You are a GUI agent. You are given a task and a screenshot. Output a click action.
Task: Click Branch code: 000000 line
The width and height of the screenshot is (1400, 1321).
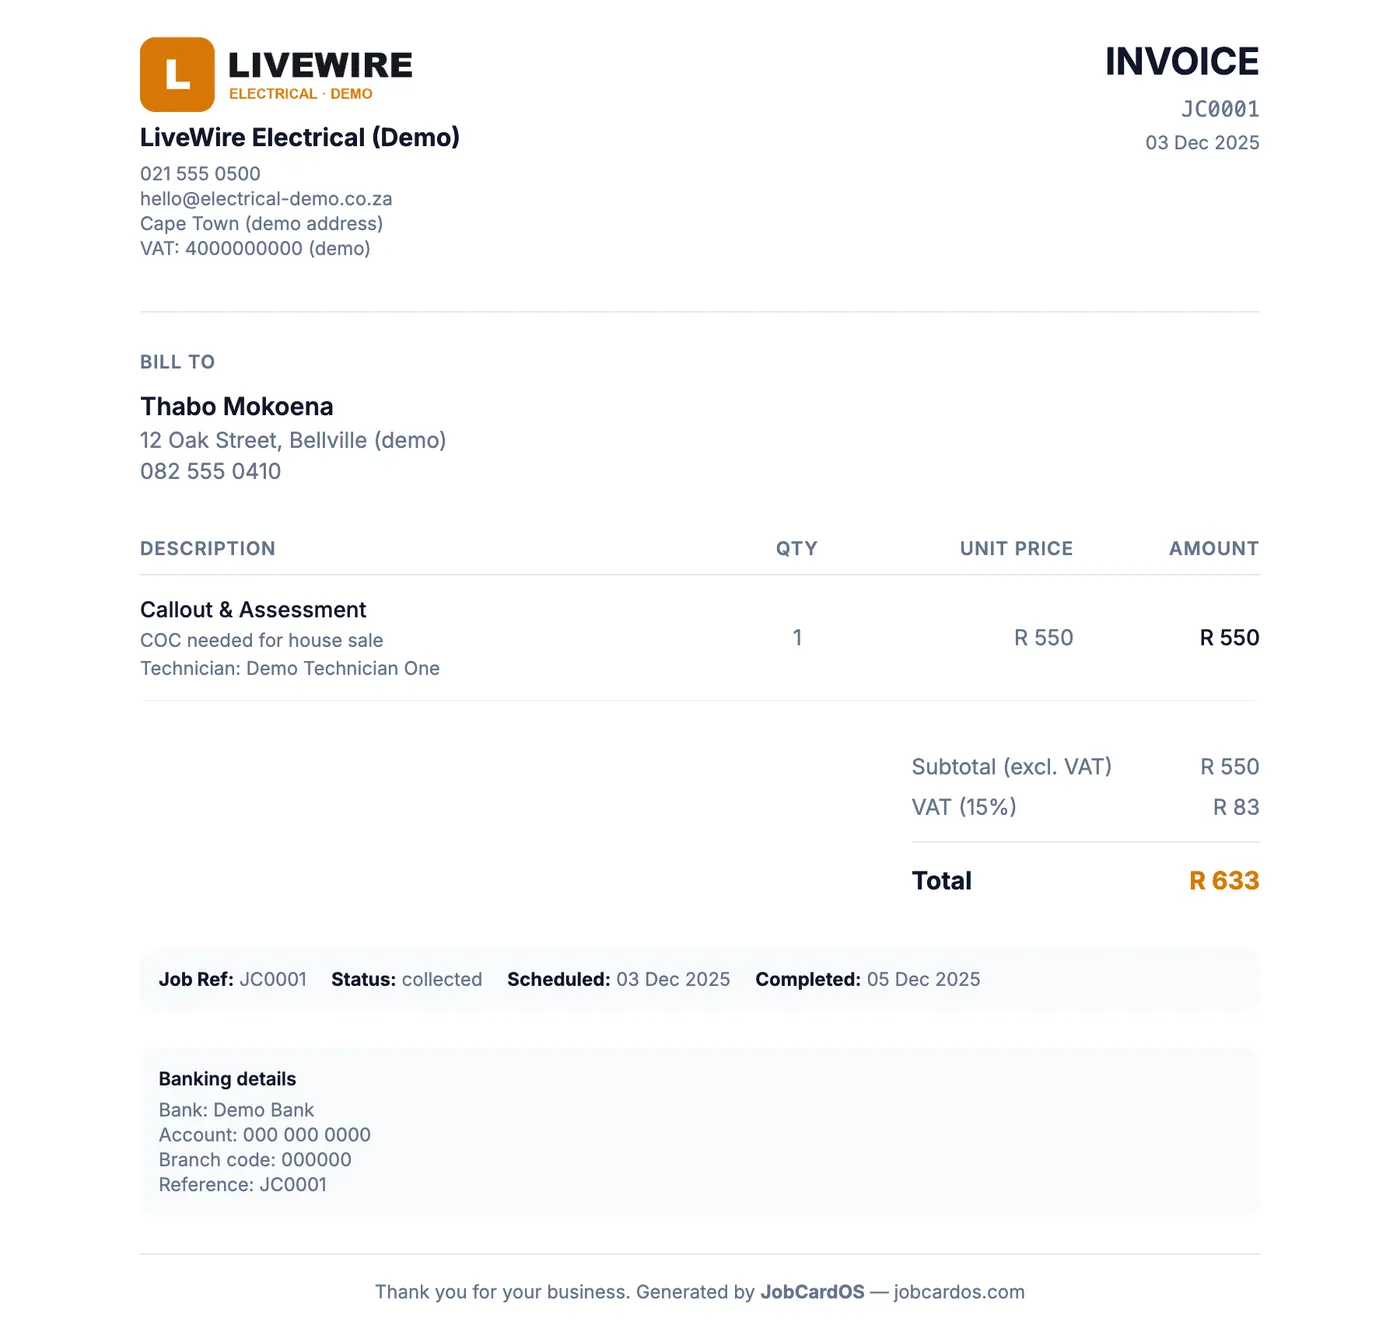[255, 1160]
